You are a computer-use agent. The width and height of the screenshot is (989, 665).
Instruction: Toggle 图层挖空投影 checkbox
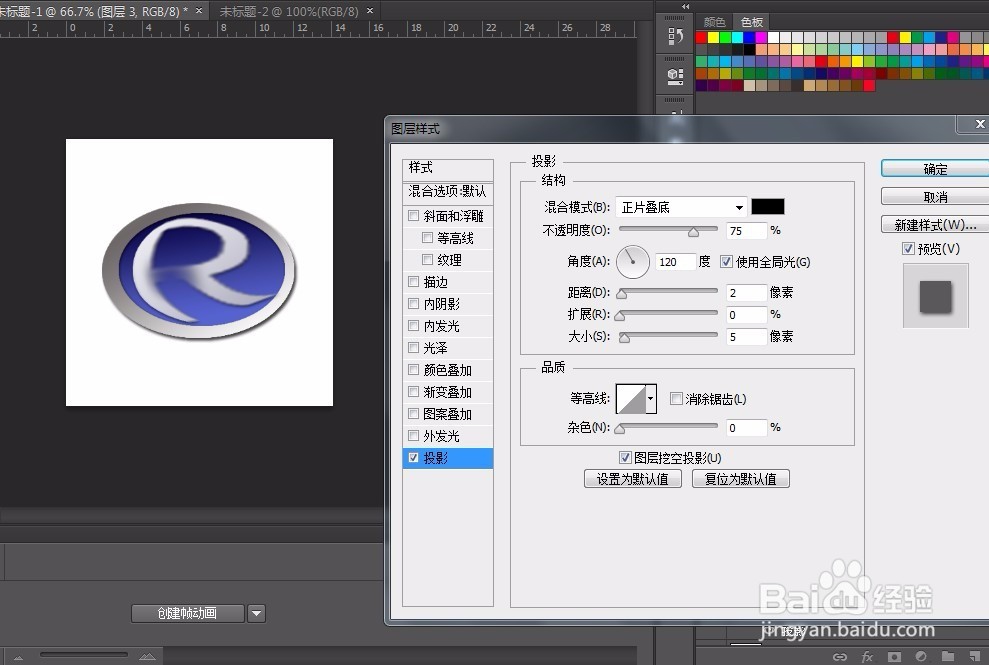(x=625, y=457)
